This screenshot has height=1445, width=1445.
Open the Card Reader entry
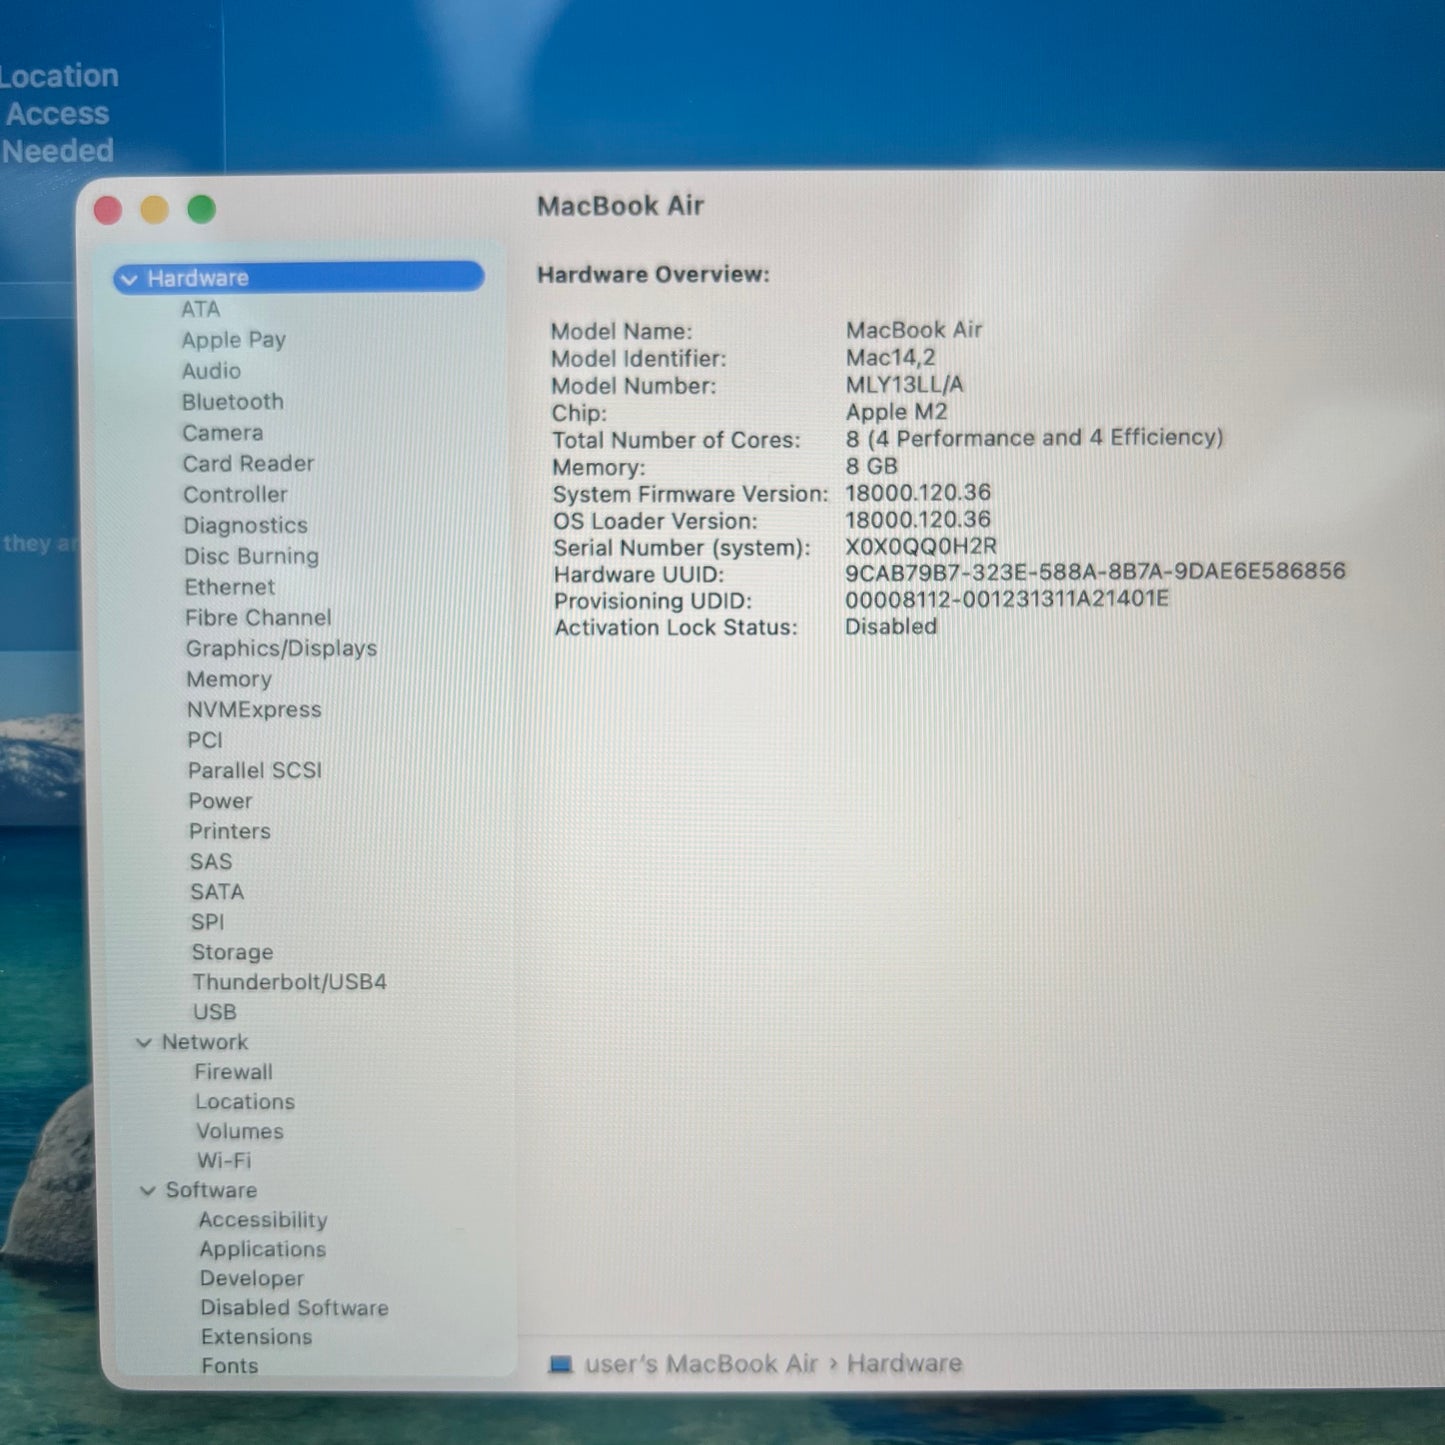click(248, 464)
